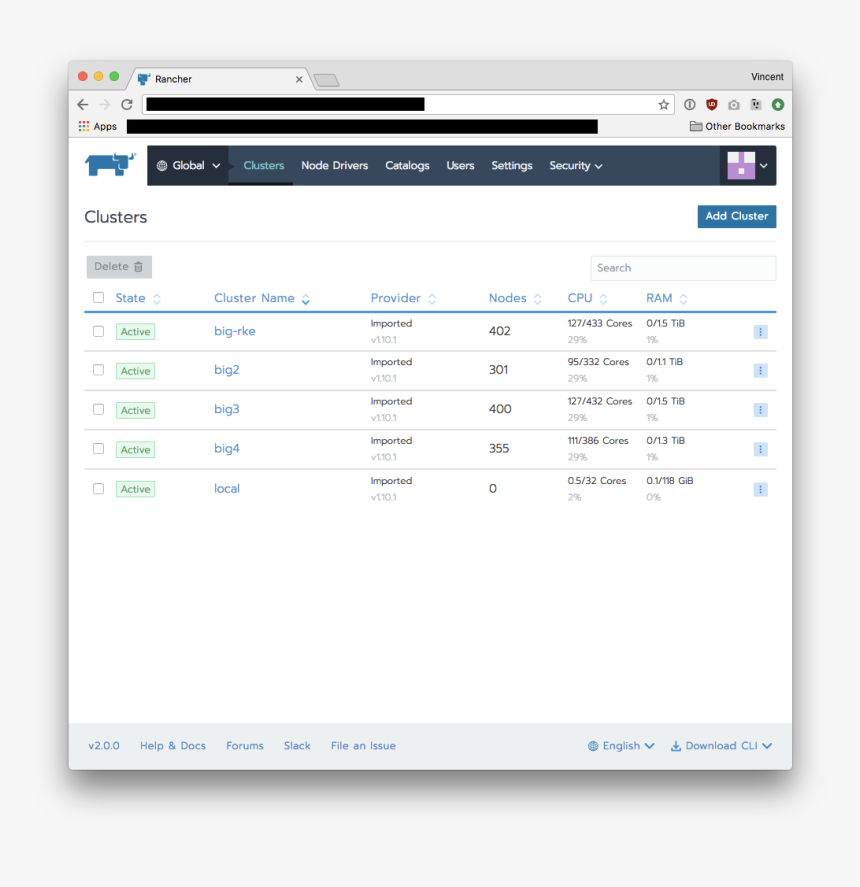Click the Rancher cow logo
The height and width of the screenshot is (887, 860).
[110, 165]
